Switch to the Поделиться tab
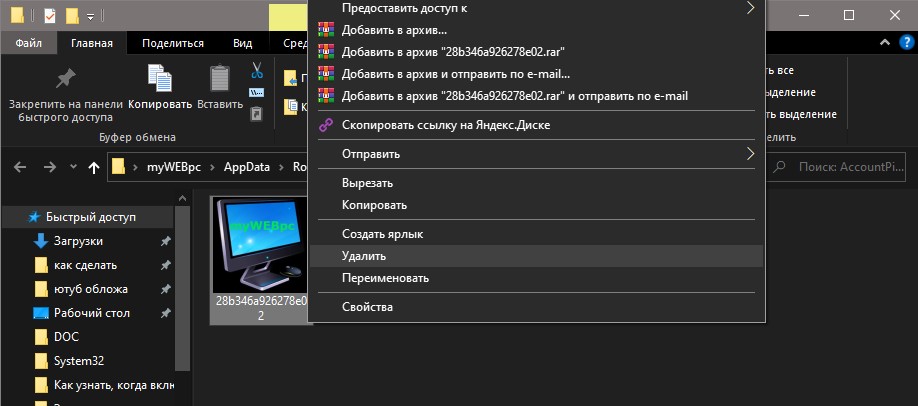The width and height of the screenshot is (918, 406). click(x=173, y=43)
